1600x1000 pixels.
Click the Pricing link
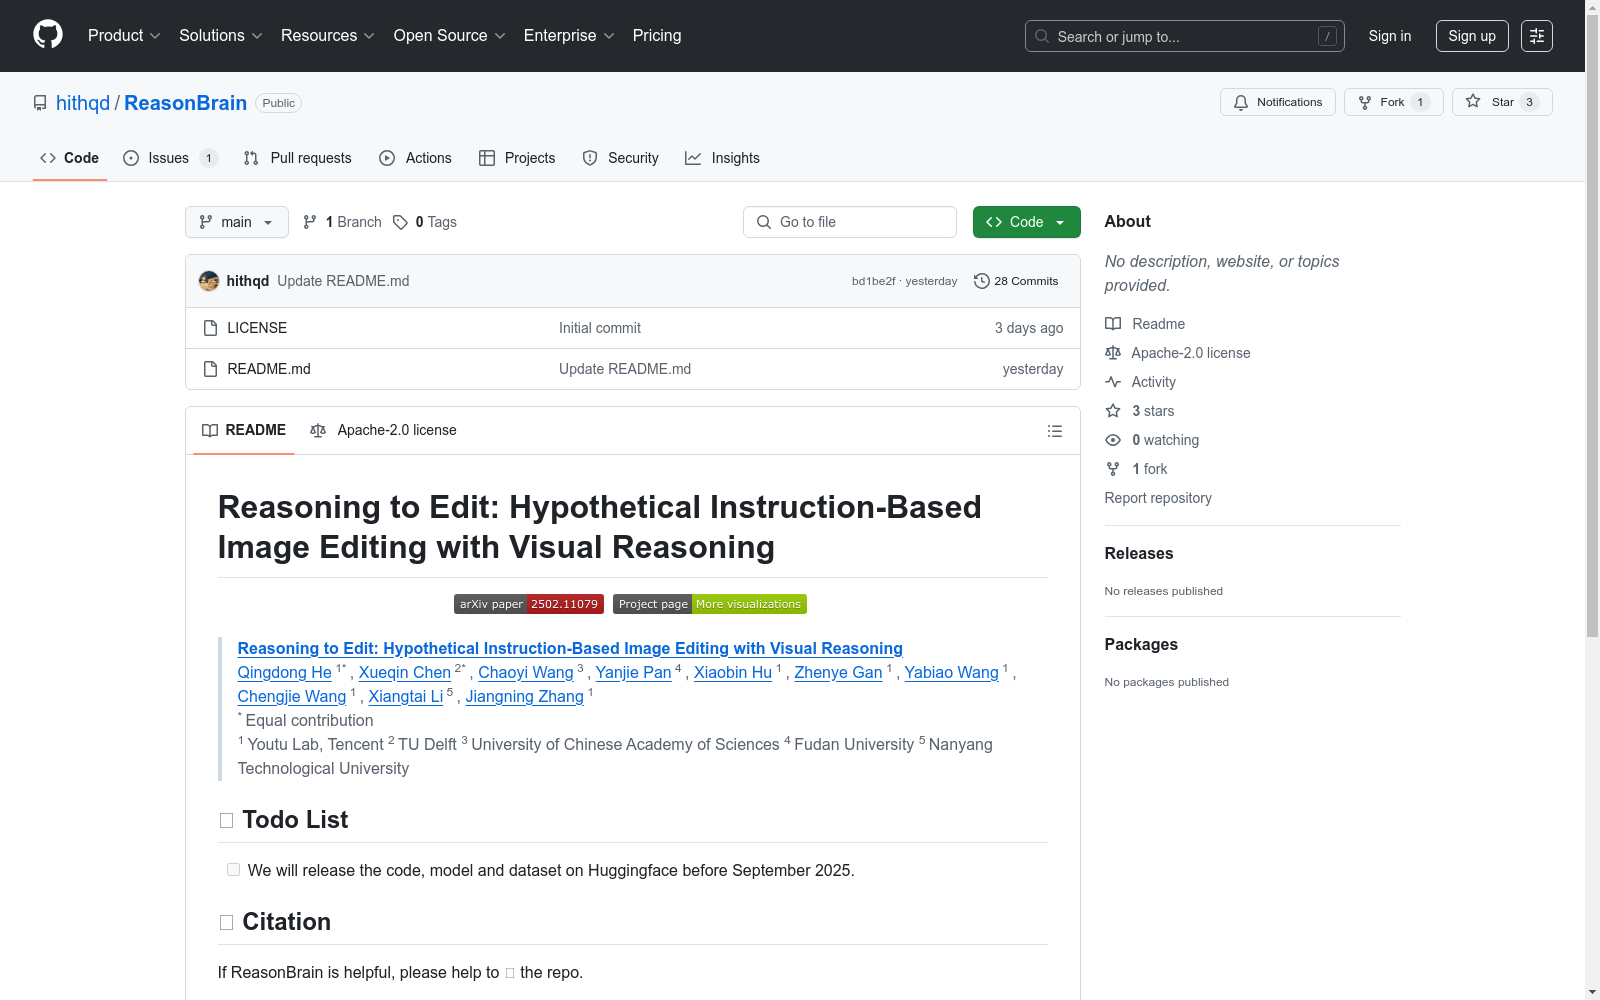point(657,36)
